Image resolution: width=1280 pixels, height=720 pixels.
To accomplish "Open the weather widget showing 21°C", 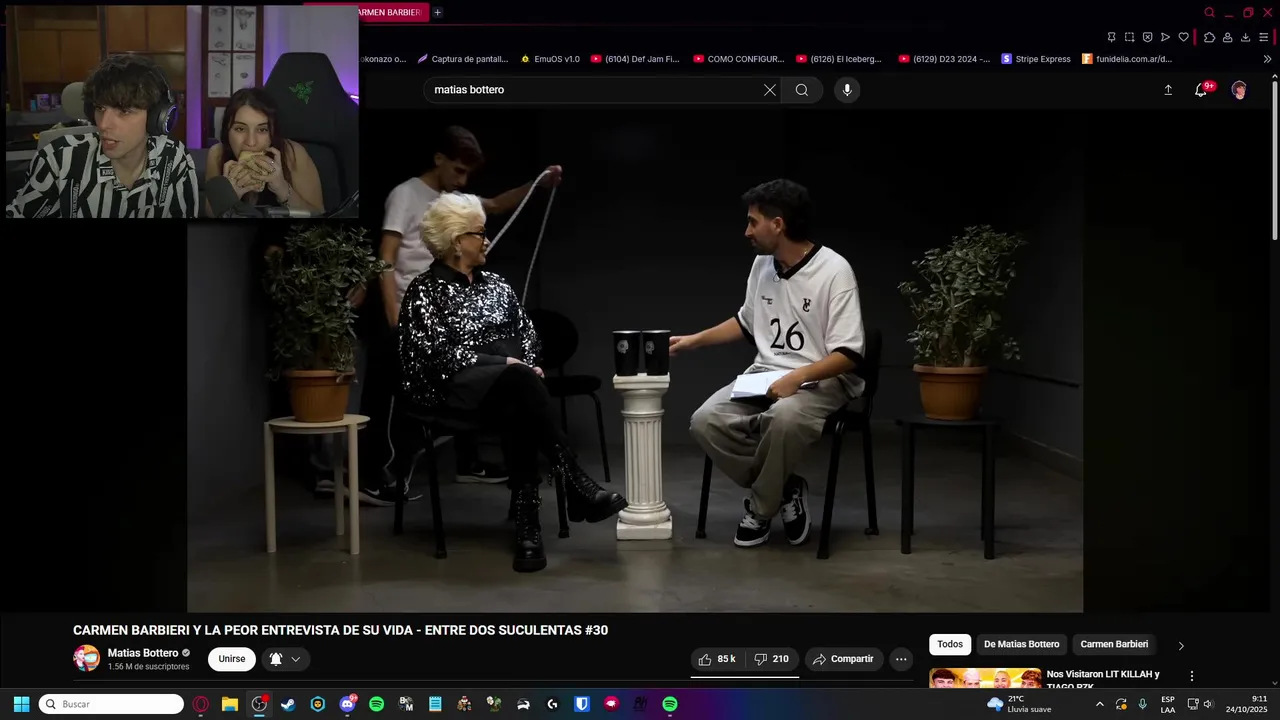I will 1019,704.
